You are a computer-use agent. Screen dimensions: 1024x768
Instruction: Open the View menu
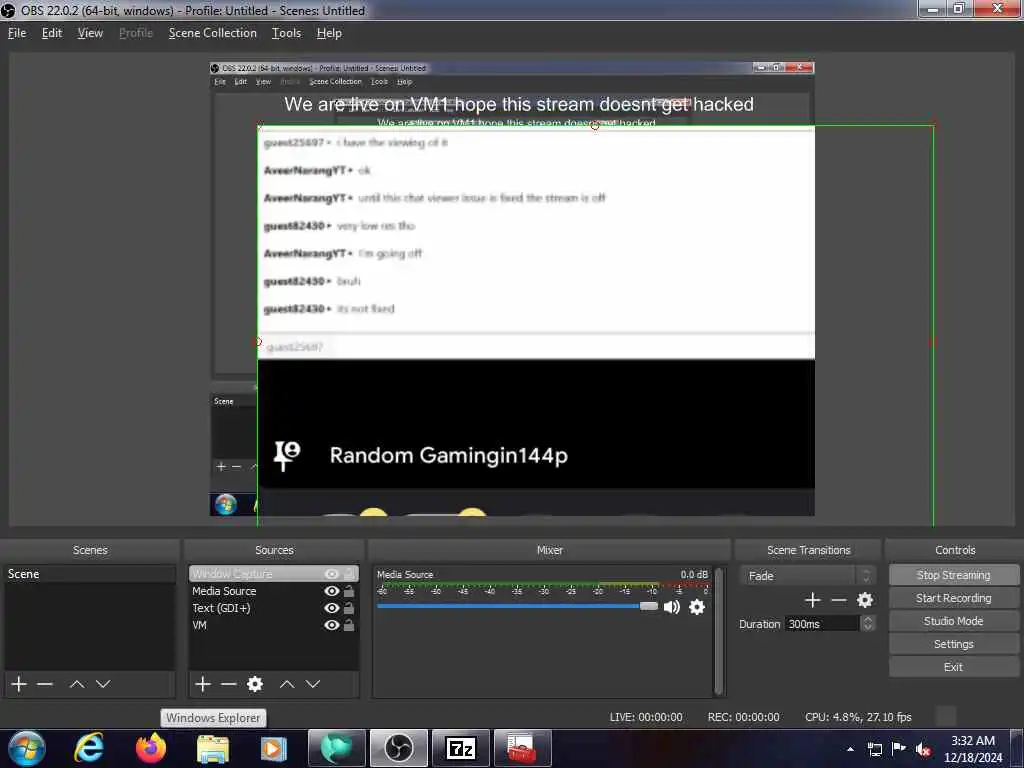click(90, 33)
